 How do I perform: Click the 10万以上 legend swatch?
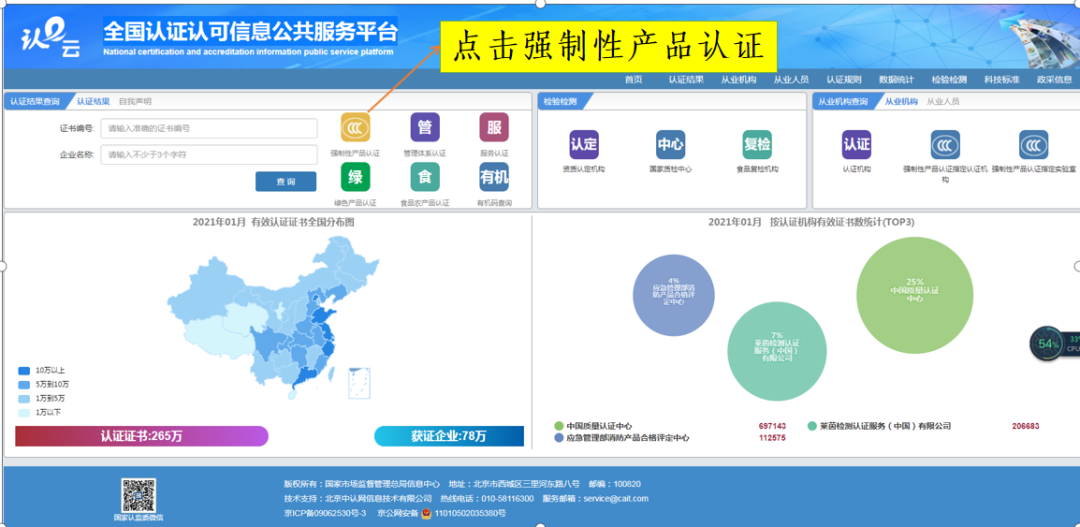coord(24,370)
